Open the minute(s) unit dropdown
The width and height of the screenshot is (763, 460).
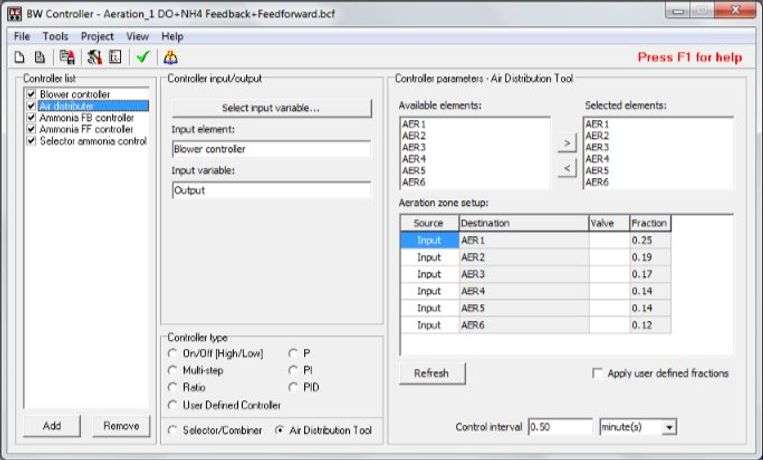coord(669,427)
